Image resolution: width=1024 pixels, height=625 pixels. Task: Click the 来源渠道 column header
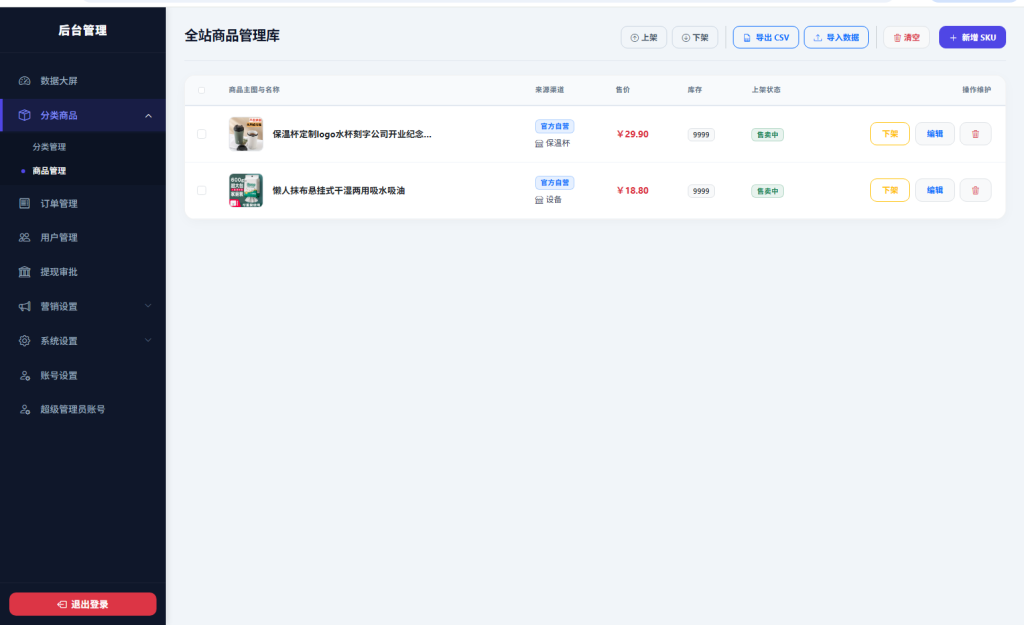pos(549,89)
